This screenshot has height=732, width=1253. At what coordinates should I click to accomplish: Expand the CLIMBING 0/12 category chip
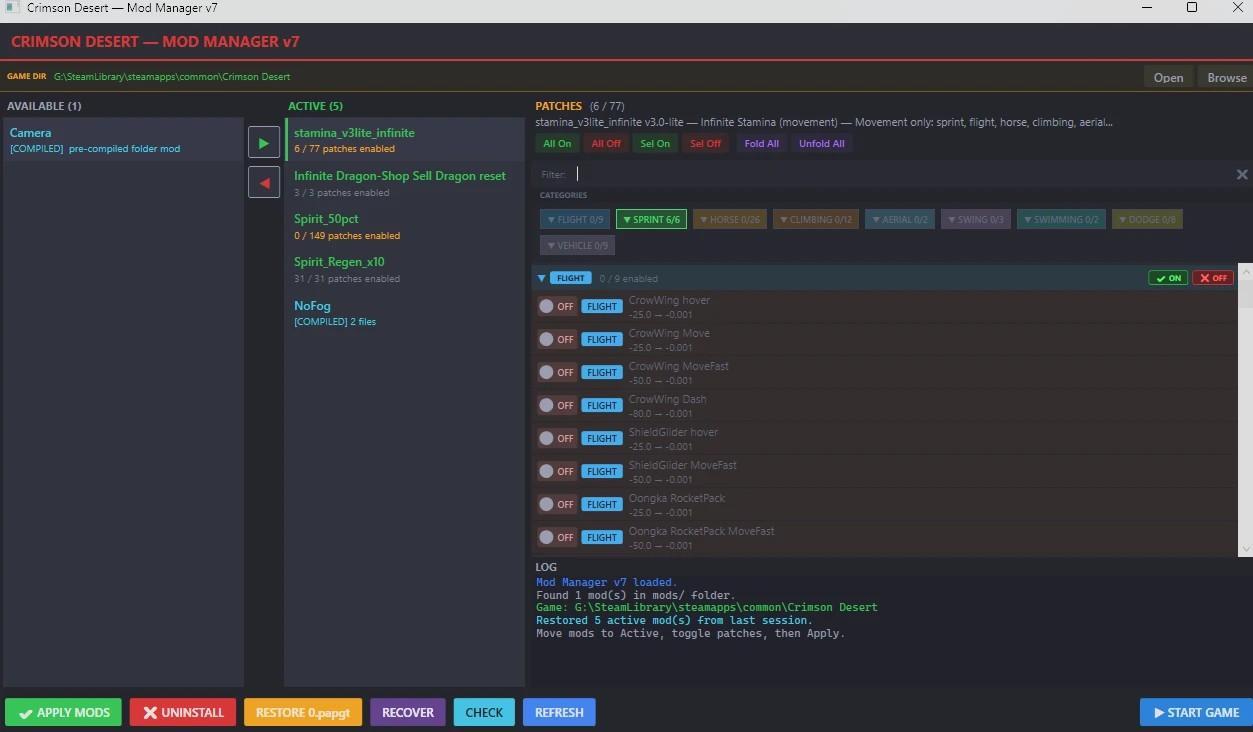816,219
